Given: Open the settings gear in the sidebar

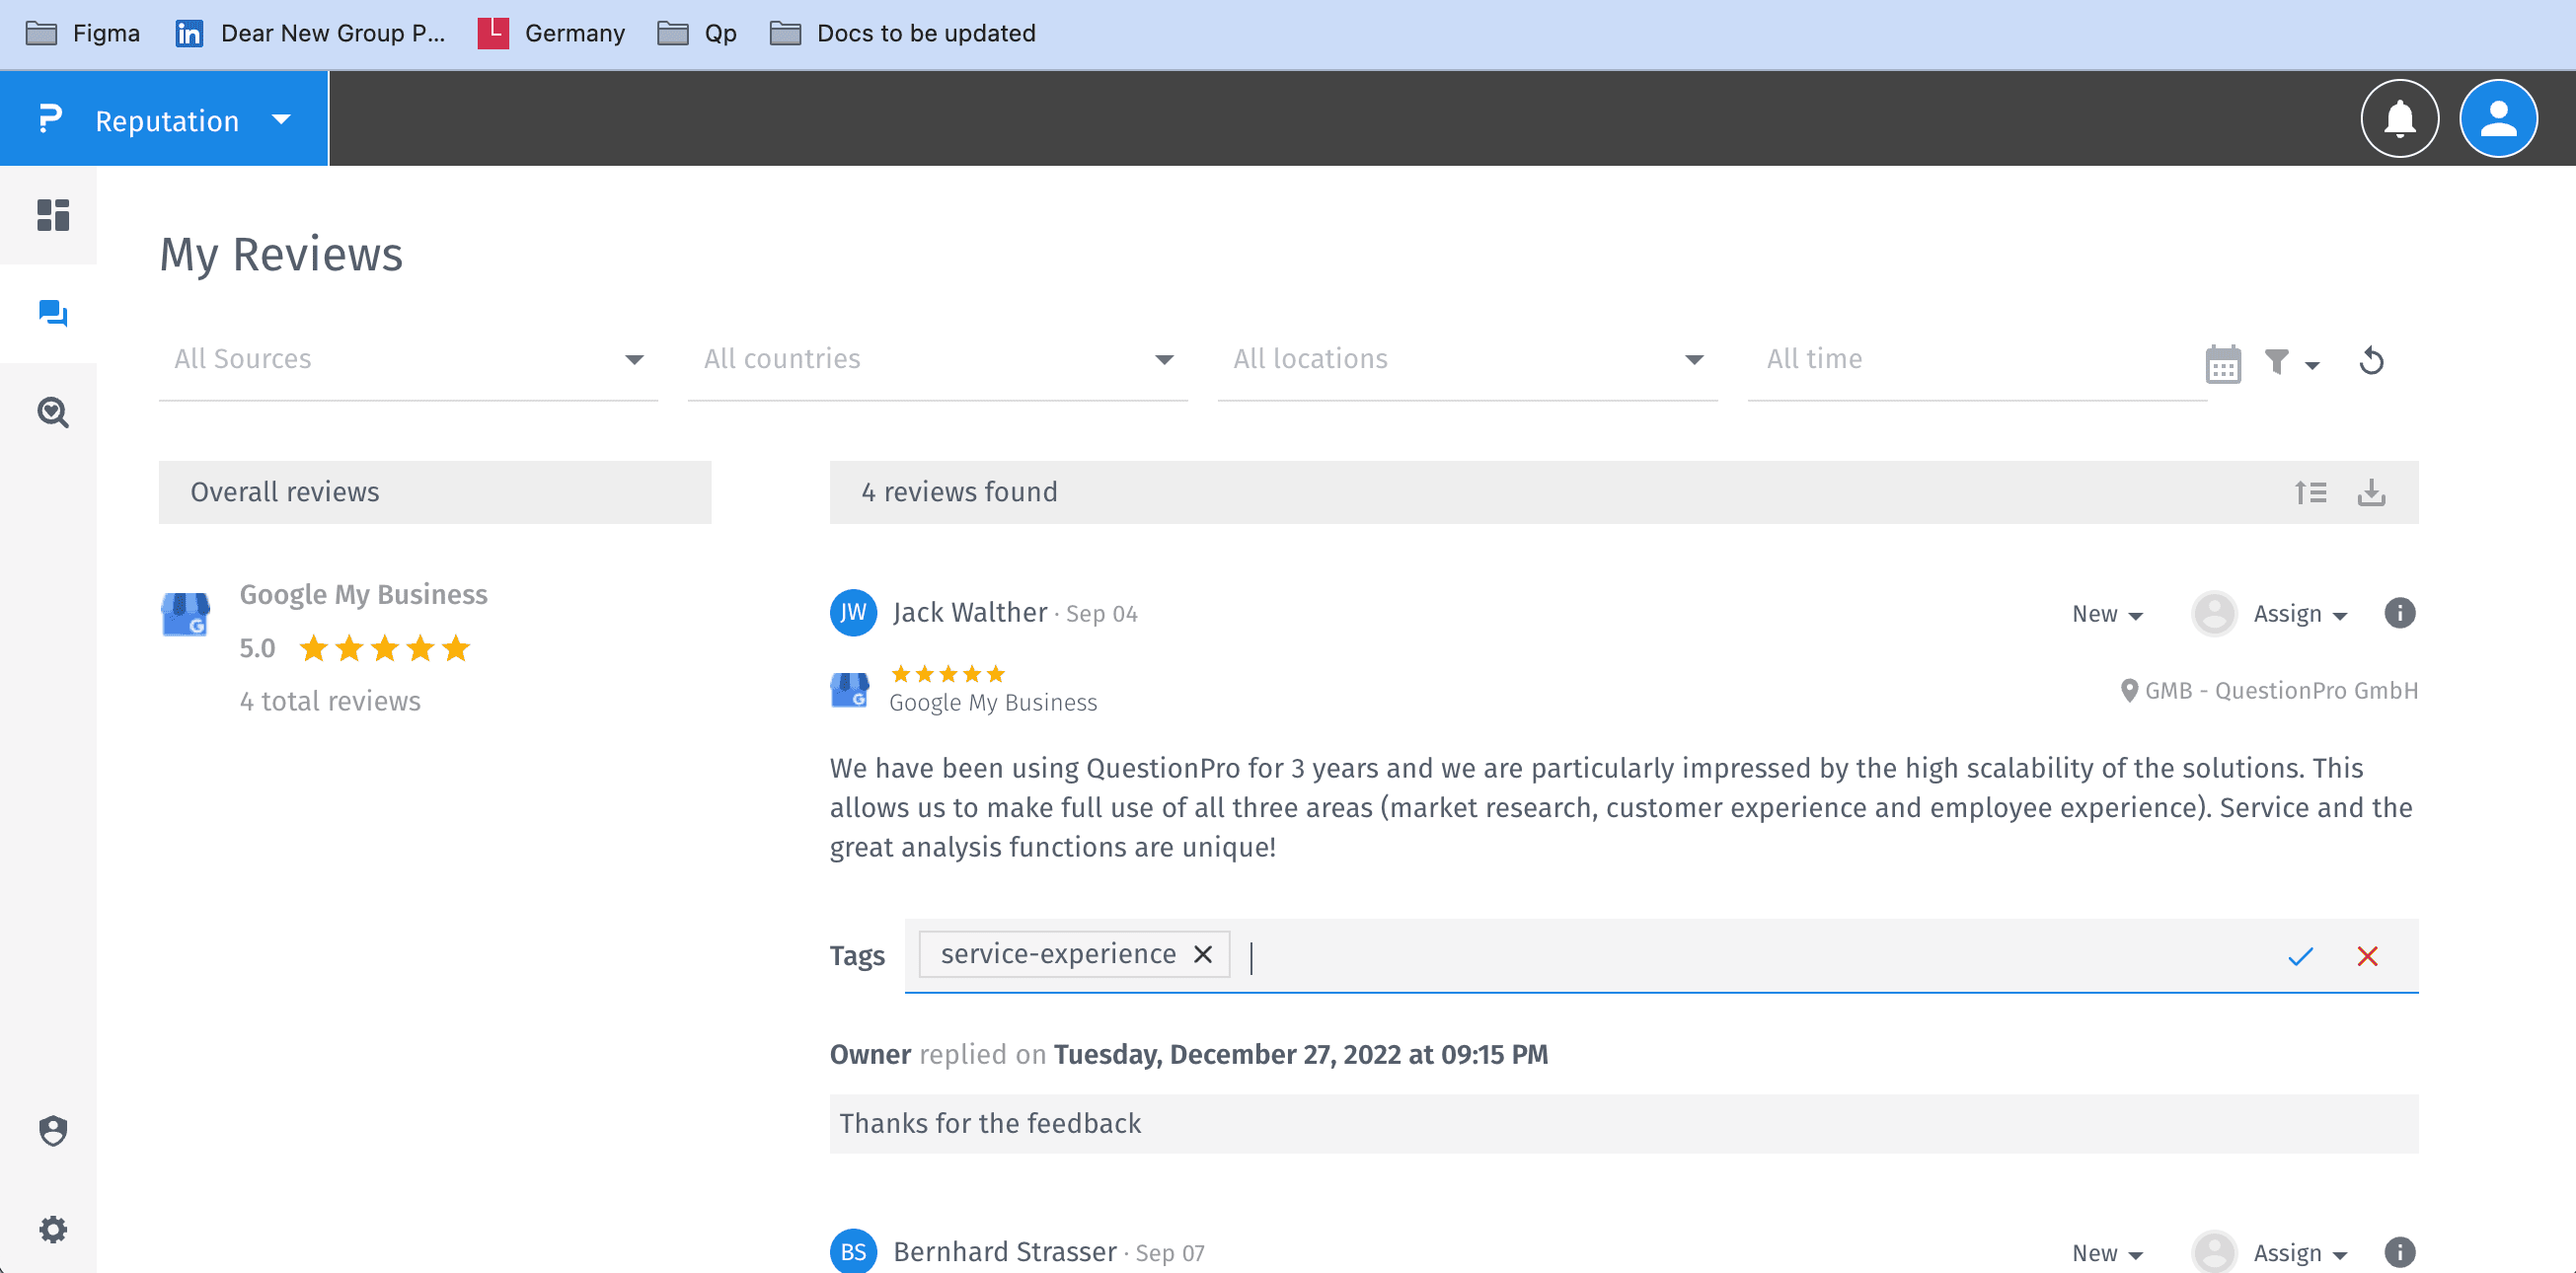Looking at the screenshot, I should tap(52, 1228).
